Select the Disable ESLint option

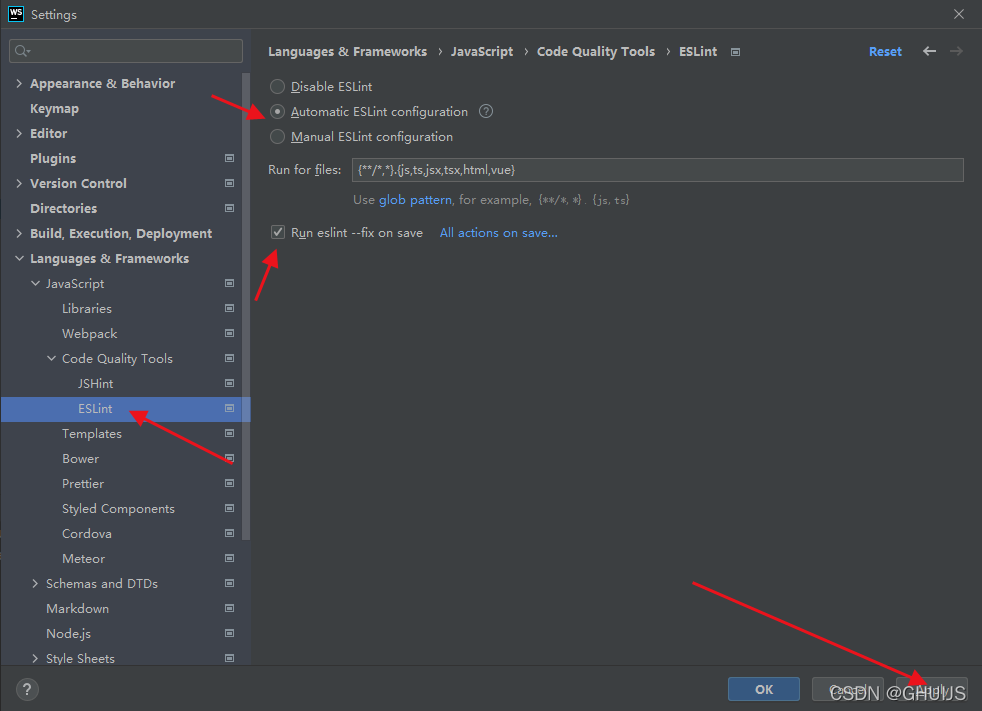click(x=276, y=86)
